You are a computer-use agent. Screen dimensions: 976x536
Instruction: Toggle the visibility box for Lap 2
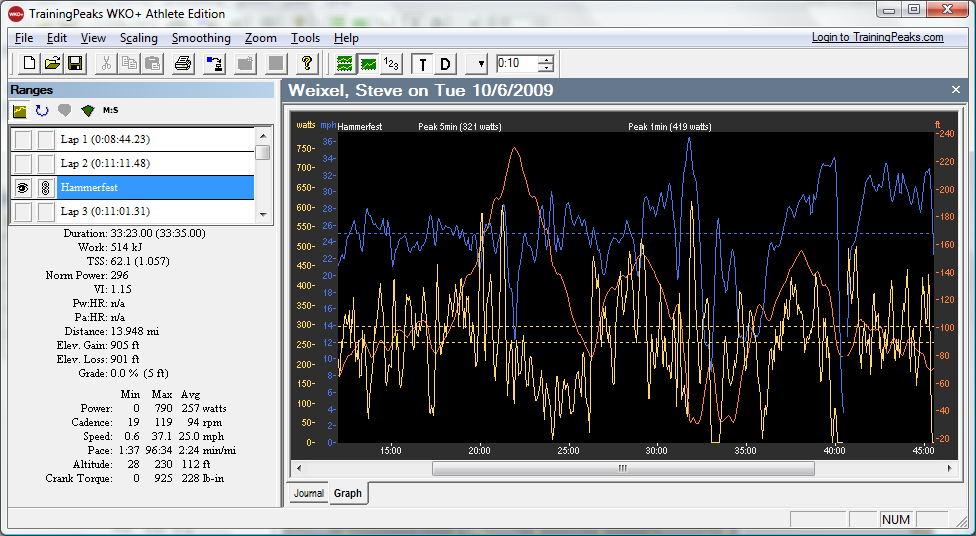click(23, 164)
